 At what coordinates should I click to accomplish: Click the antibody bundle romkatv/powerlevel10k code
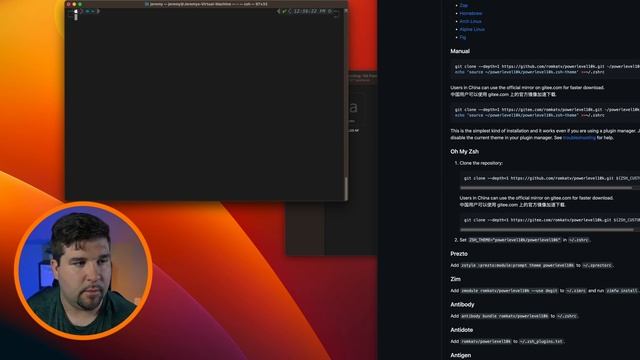(x=504, y=316)
